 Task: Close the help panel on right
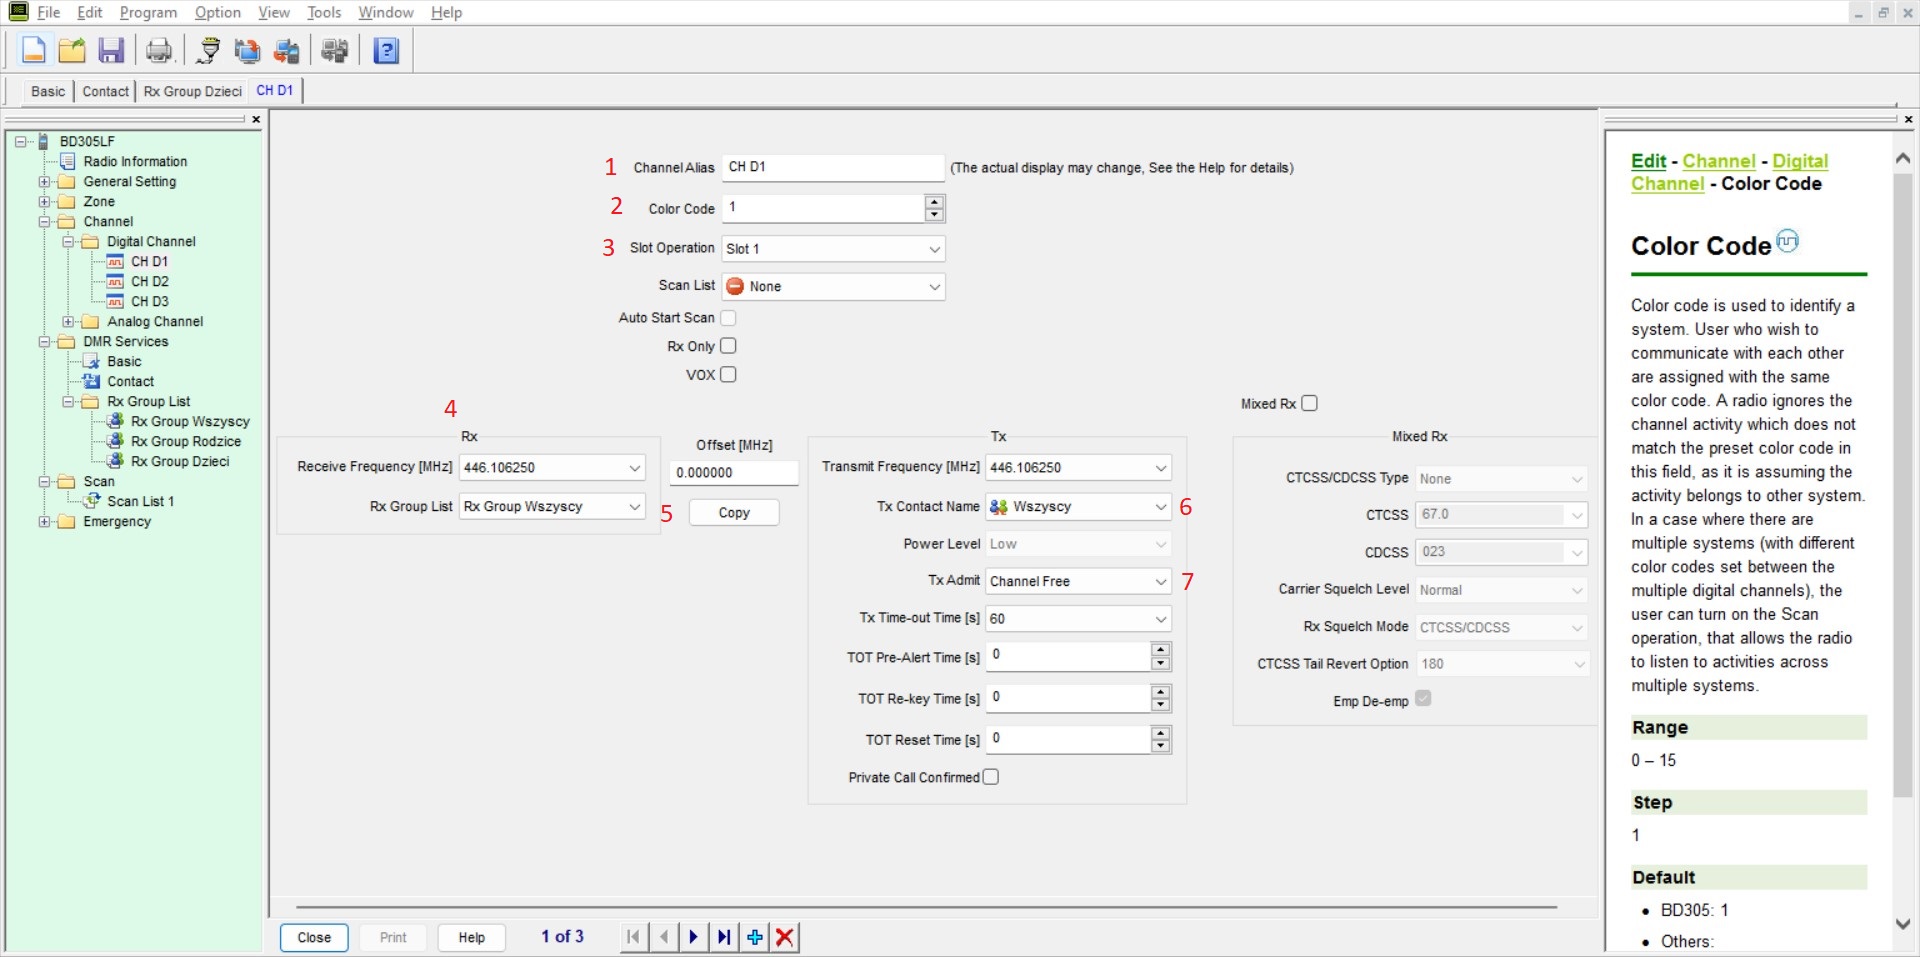point(1908,119)
